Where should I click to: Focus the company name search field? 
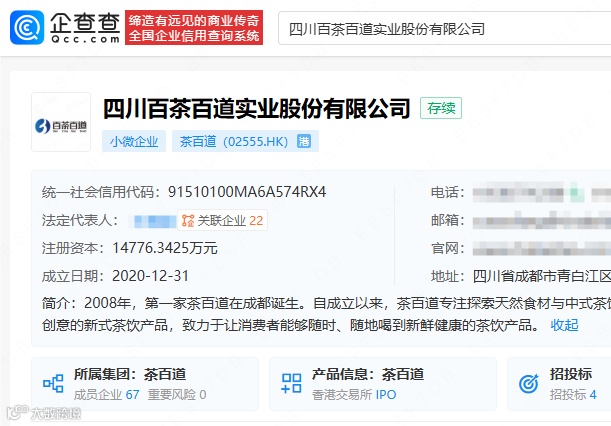(x=444, y=28)
